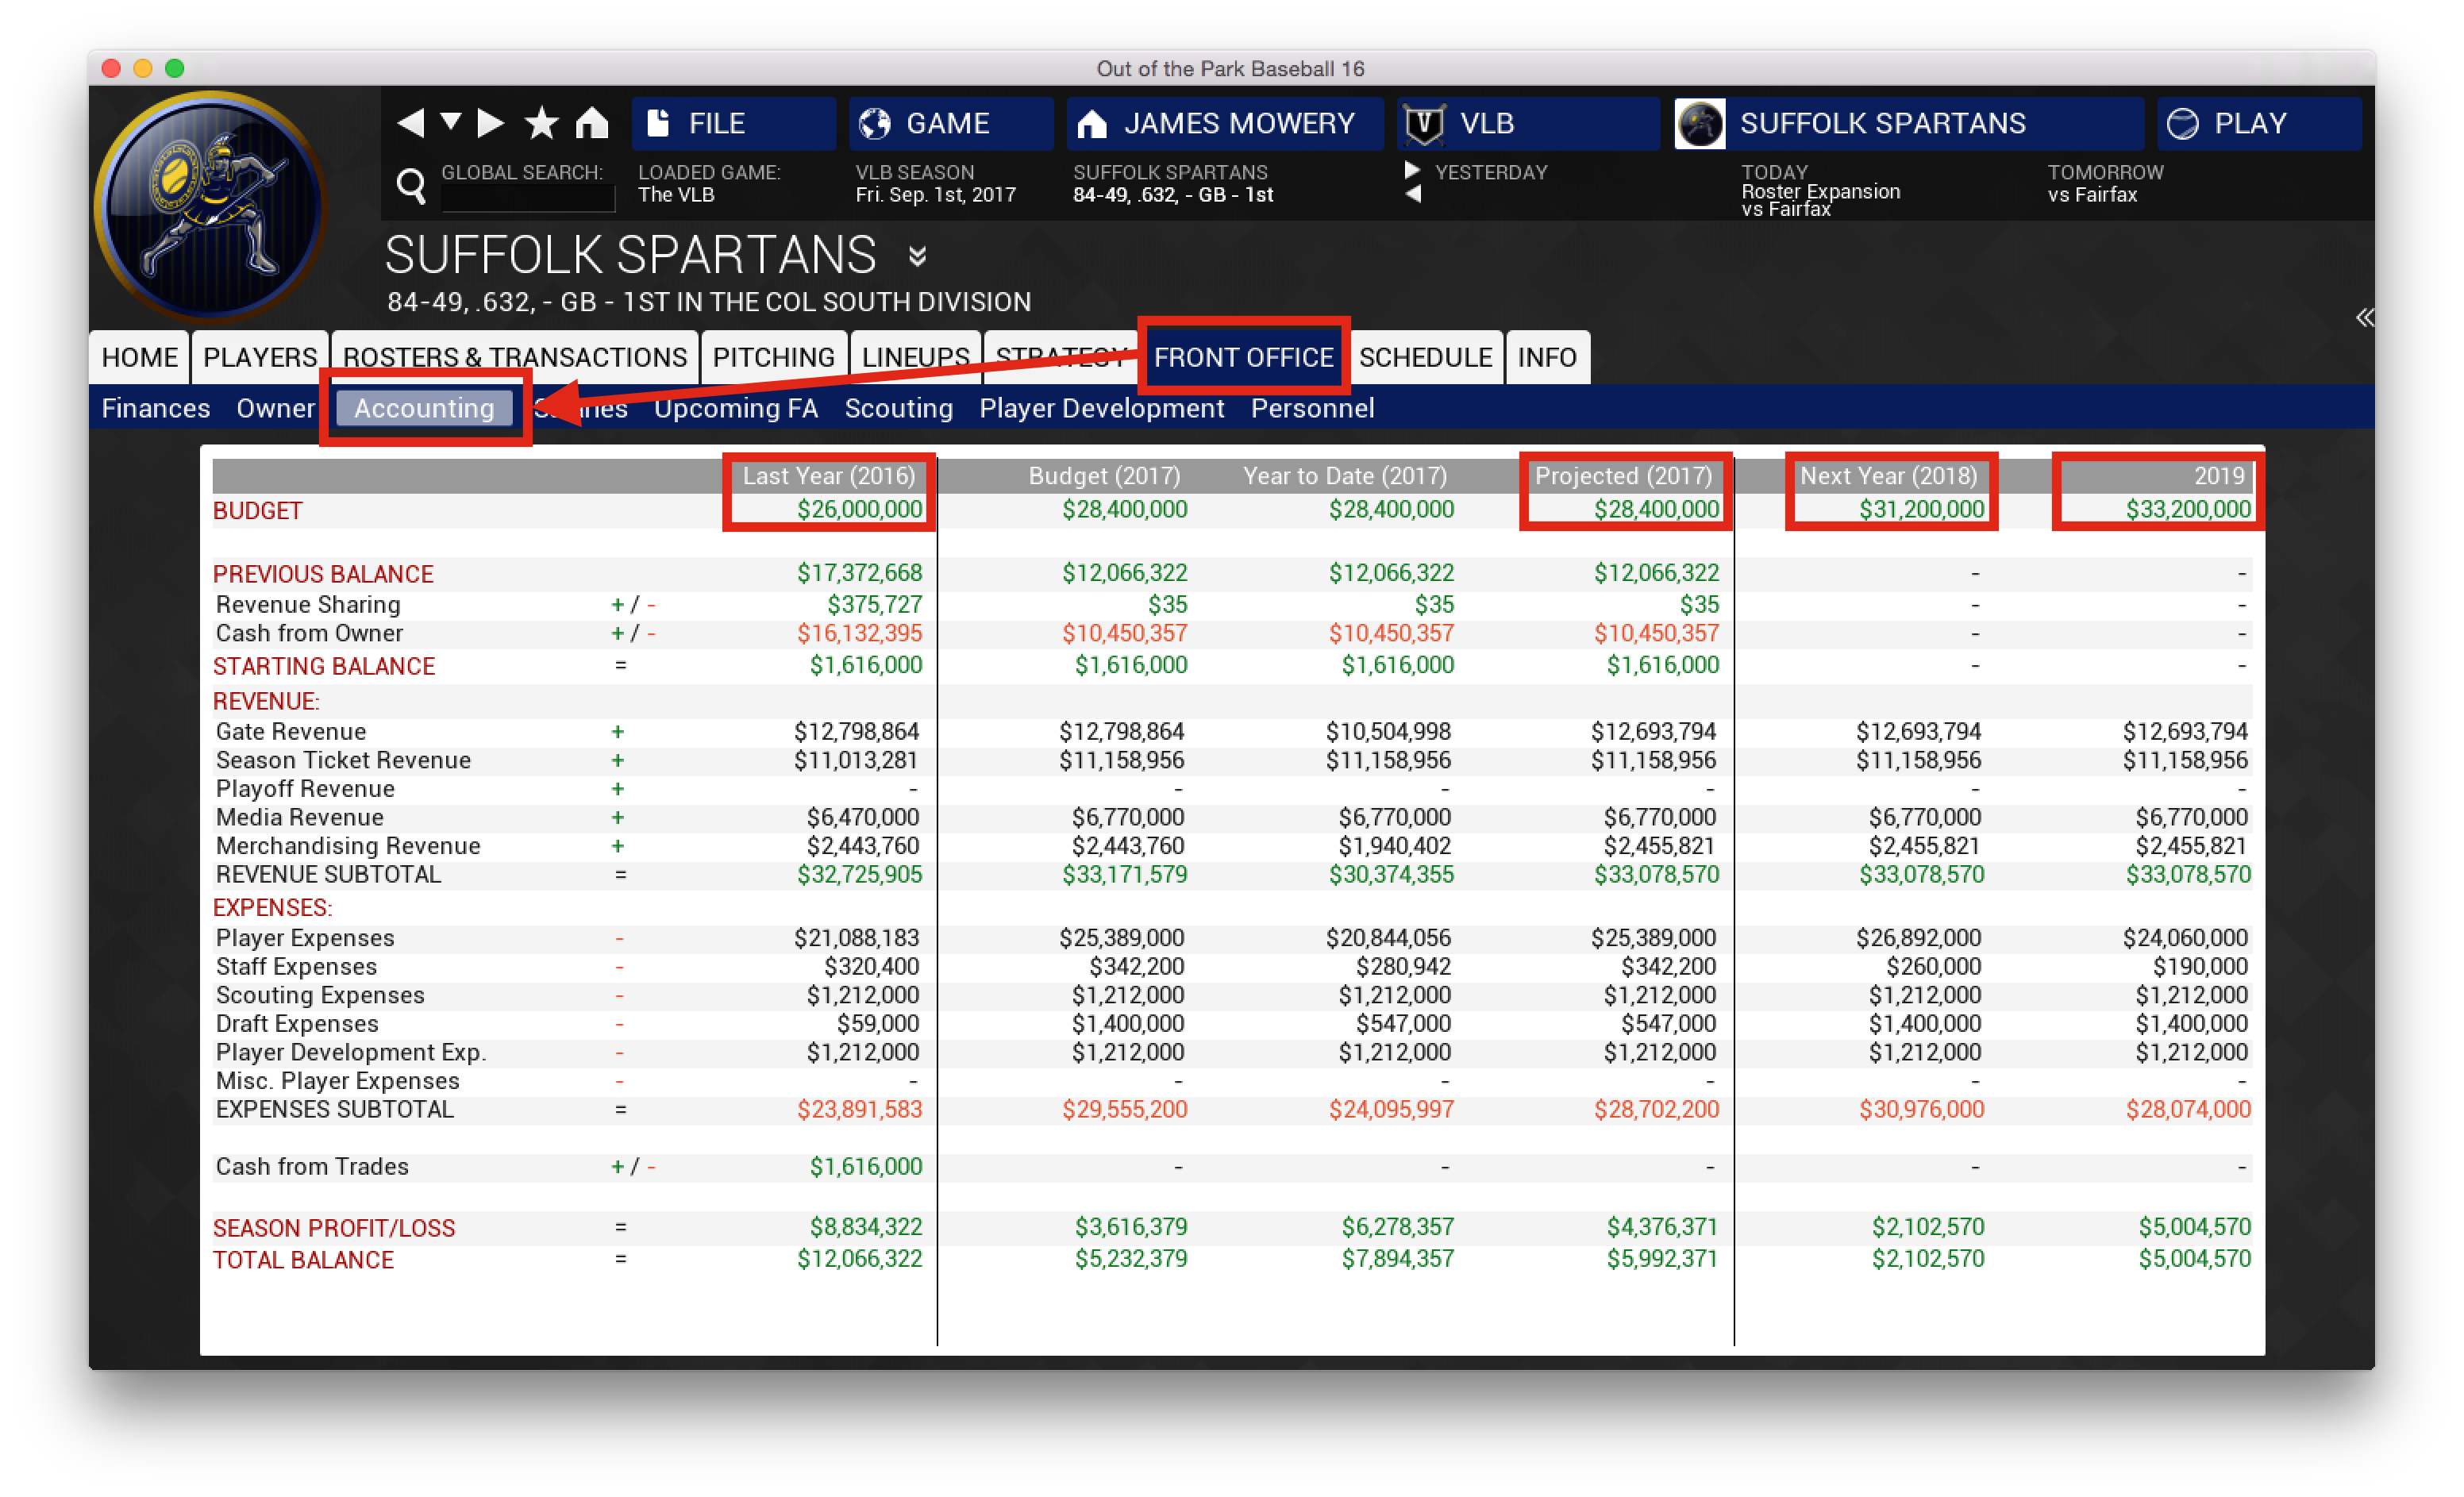Open the FILE menu
Viewport: 2464px width, 1497px height.
coord(733,124)
